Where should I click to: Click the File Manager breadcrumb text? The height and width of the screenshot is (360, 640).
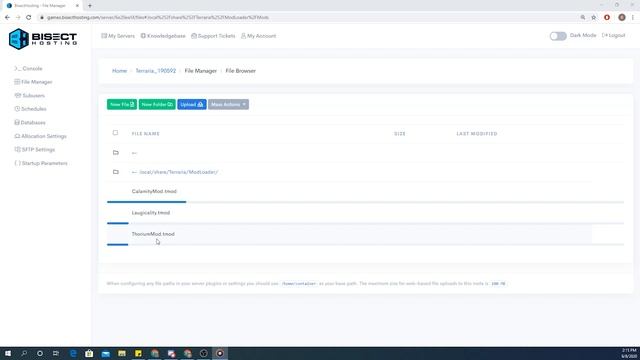pyautogui.click(x=200, y=71)
